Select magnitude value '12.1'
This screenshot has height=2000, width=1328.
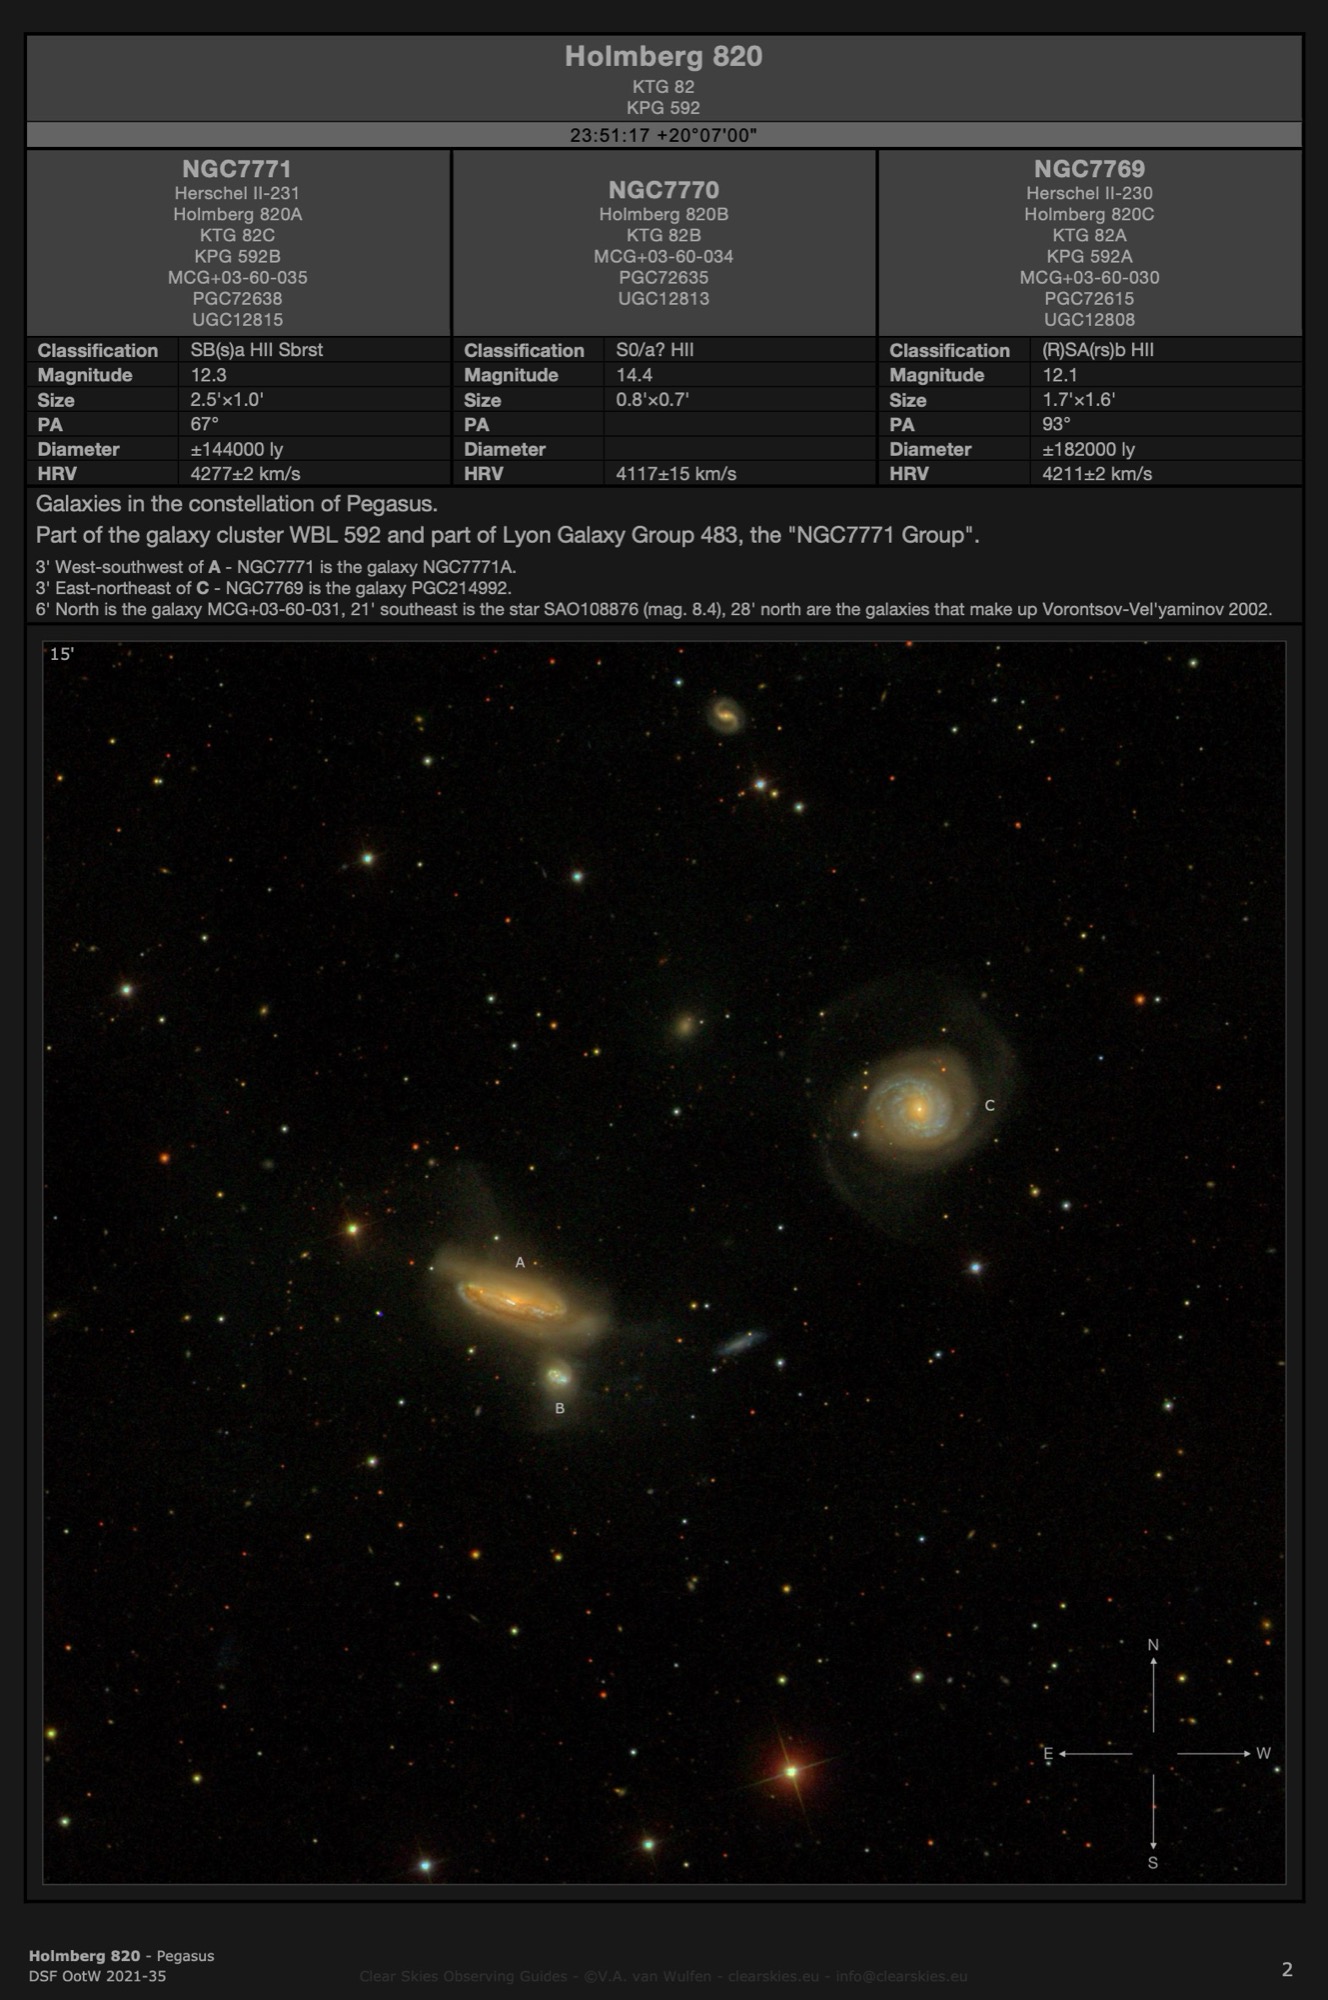coord(1060,374)
